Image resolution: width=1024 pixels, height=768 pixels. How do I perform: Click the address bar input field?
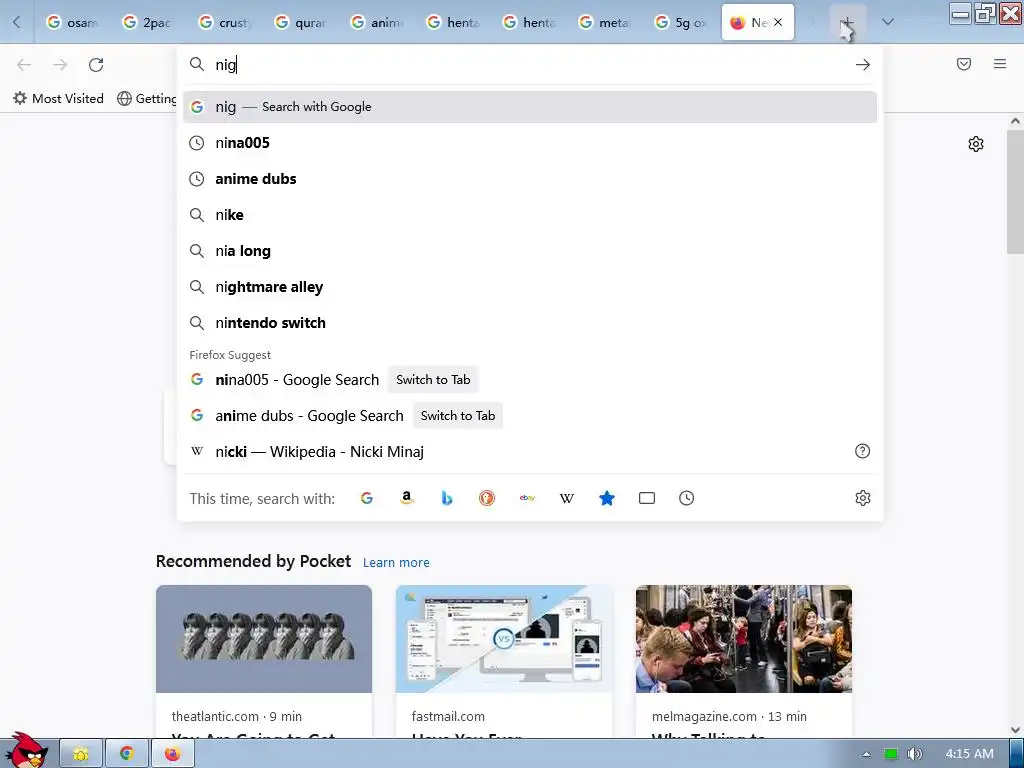[x=530, y=65]
